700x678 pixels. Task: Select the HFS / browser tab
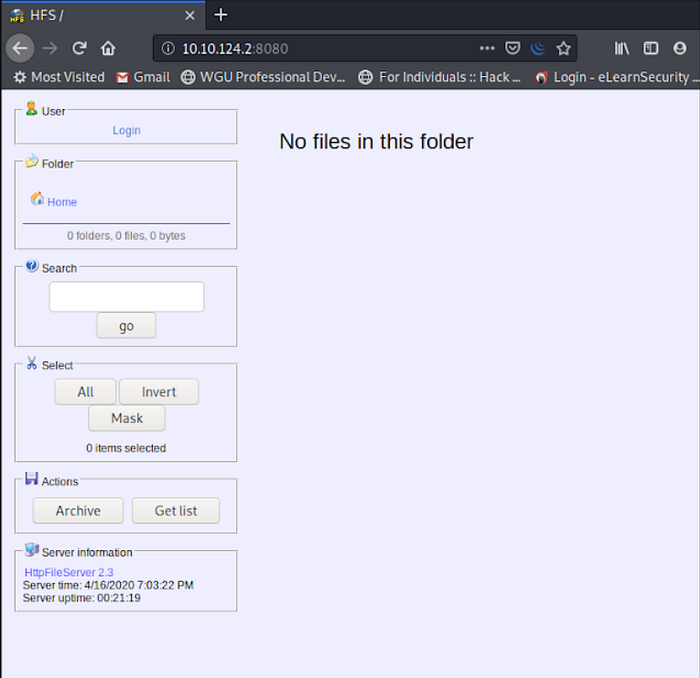point(103,16)
